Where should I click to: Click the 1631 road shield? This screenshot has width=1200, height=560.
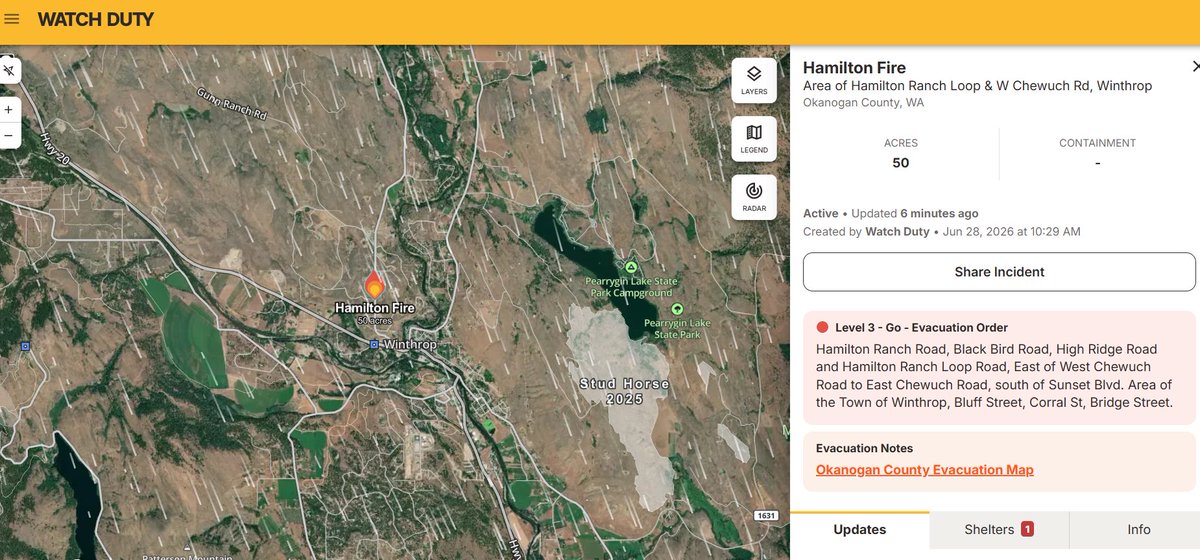coord(766,516)
